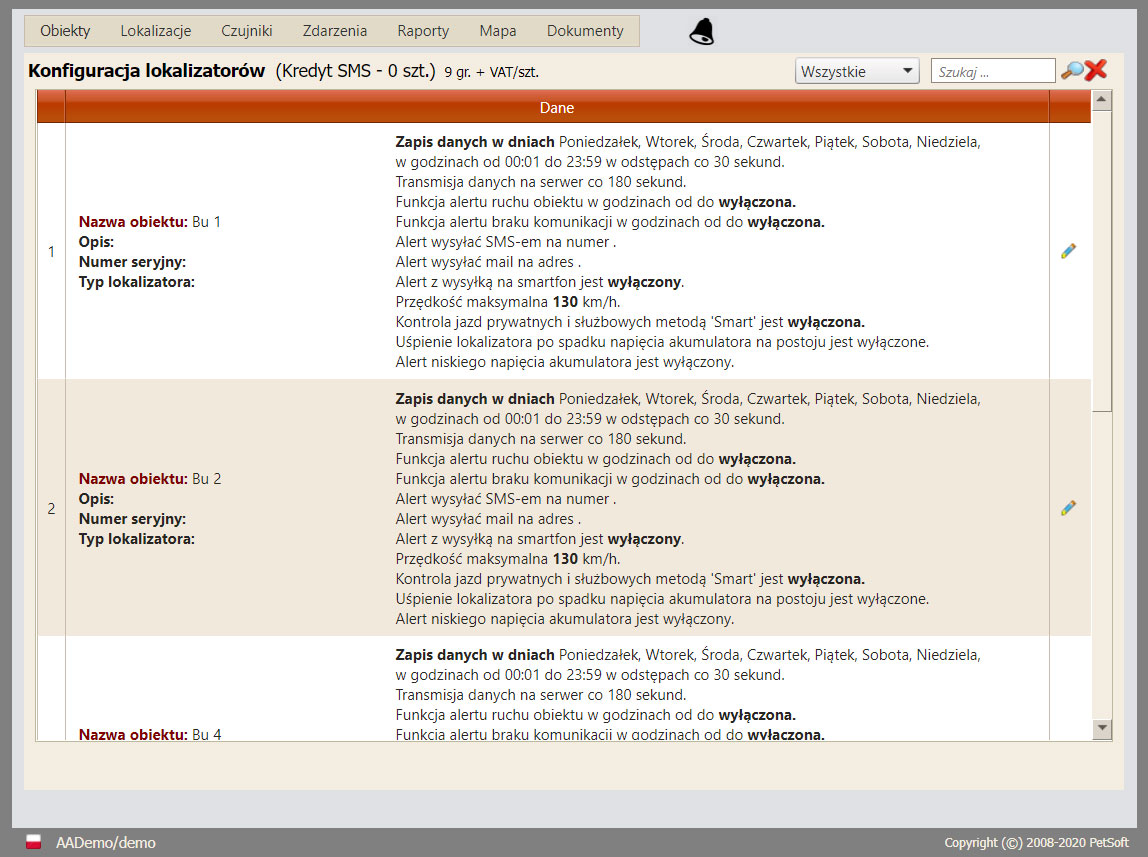Click the scrollbar up arrow
This screenshot has width=1148, height=857.
[1101, 100]
